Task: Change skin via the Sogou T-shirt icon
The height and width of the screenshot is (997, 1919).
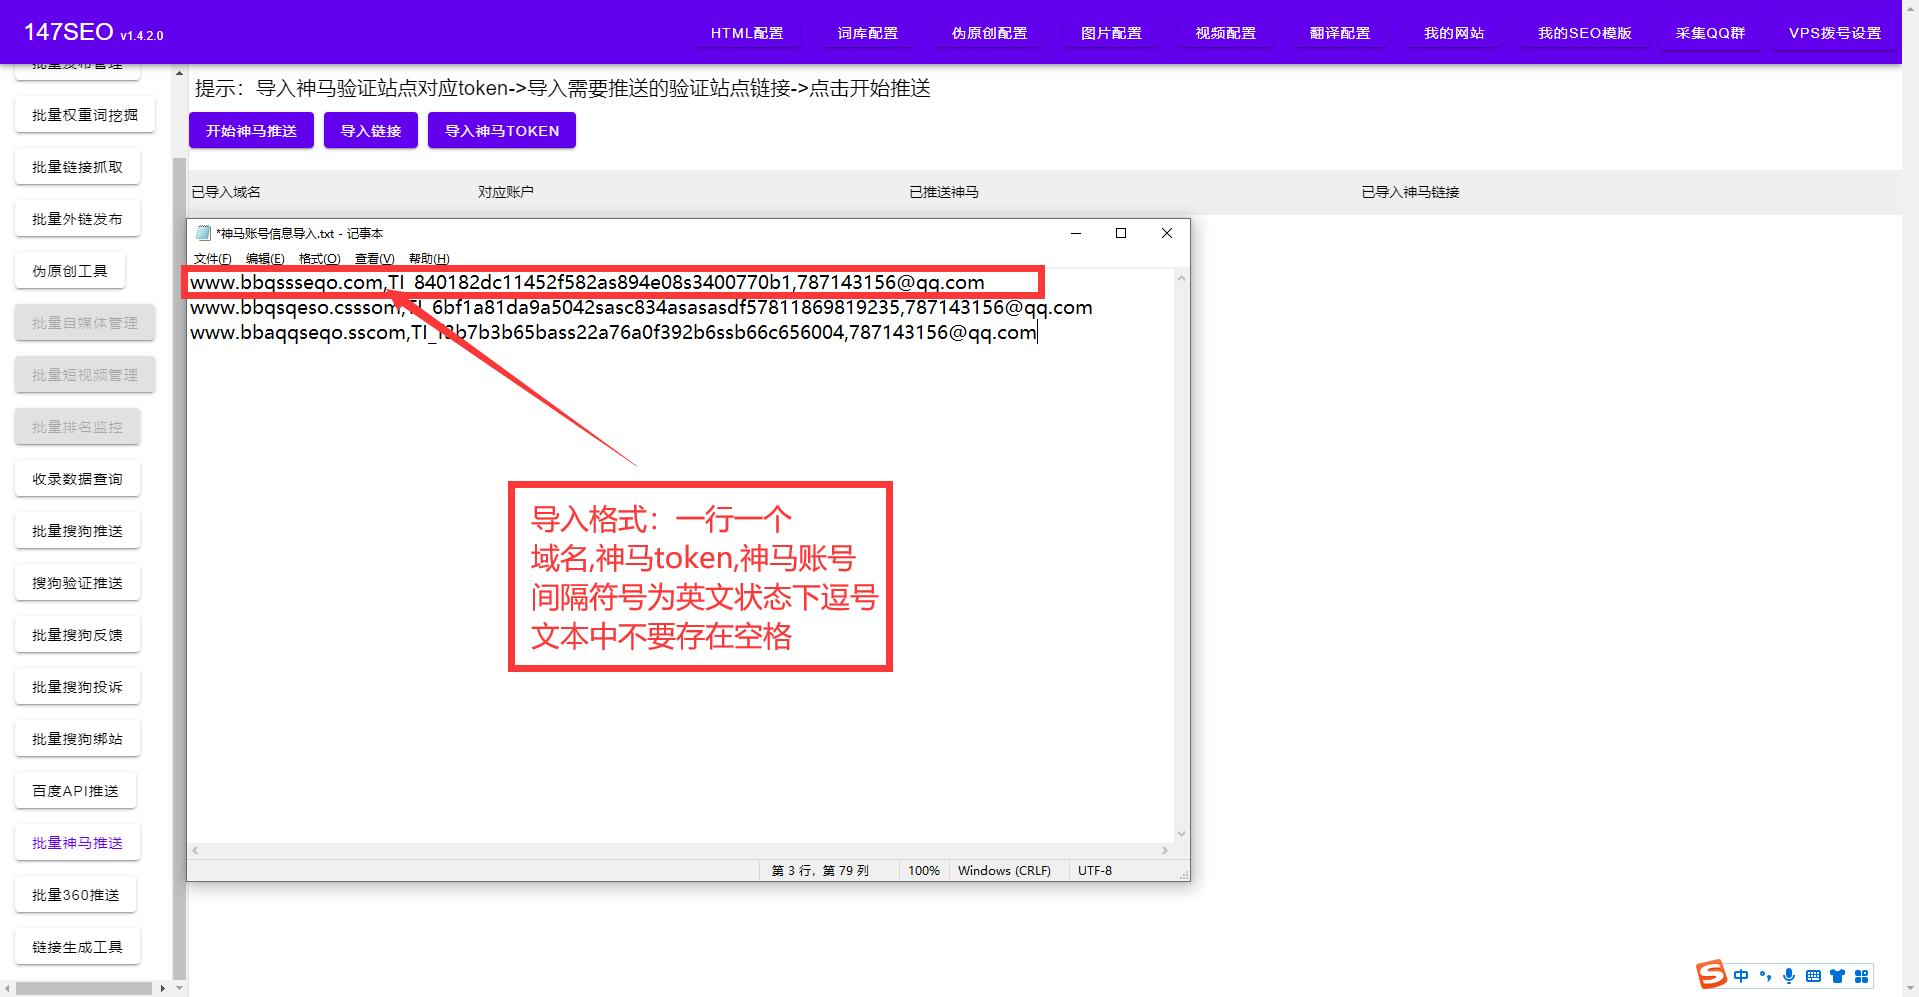Action: (1837, 976)
